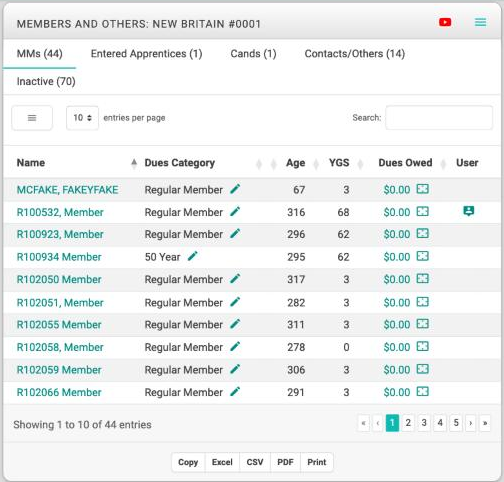This screenshot has width=504, height=482.
Task: Open payment icon for R100532, Member
Action: (422, 211)
